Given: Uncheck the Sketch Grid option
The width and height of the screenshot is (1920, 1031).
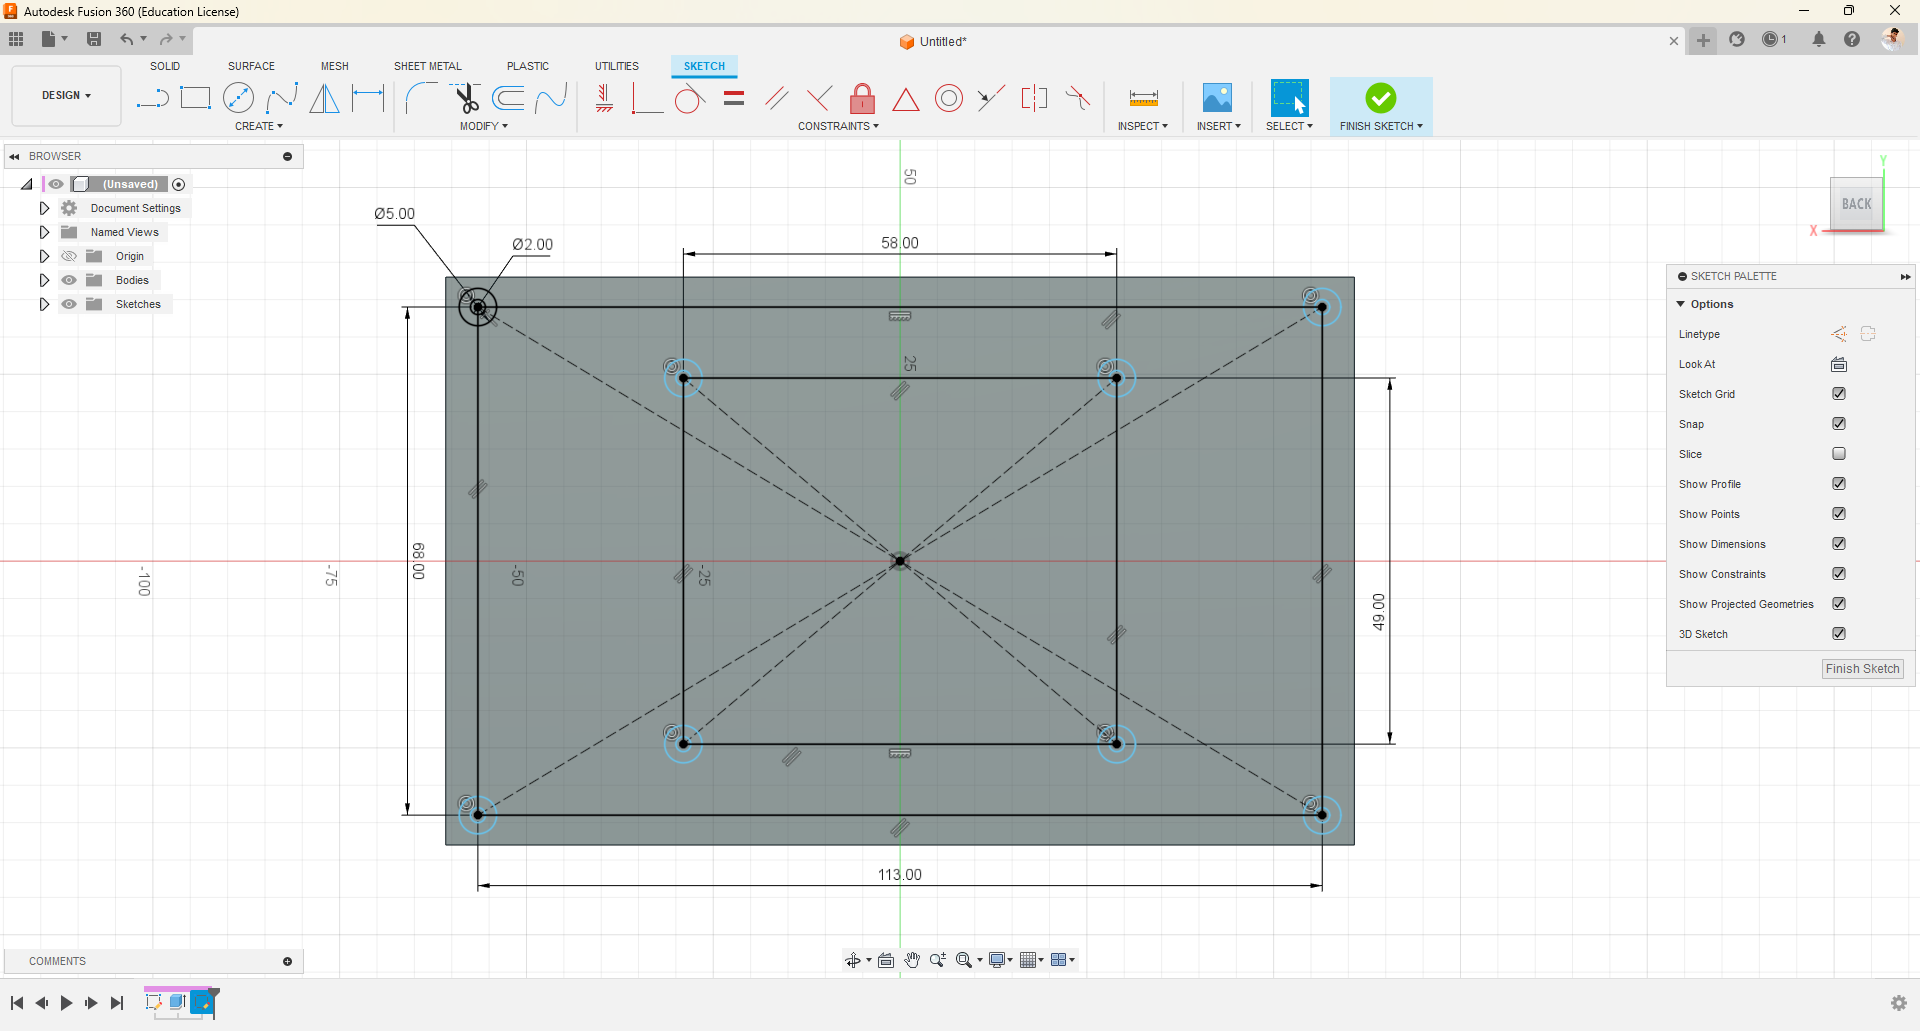Looking at the screenshot, I should click(x=1839, y=394).
